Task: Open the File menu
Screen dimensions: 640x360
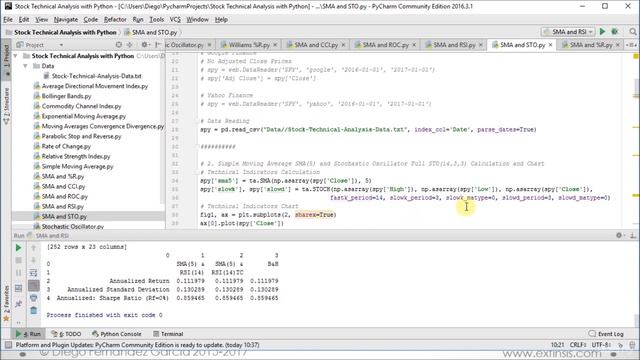Action: tap(8, 19)
